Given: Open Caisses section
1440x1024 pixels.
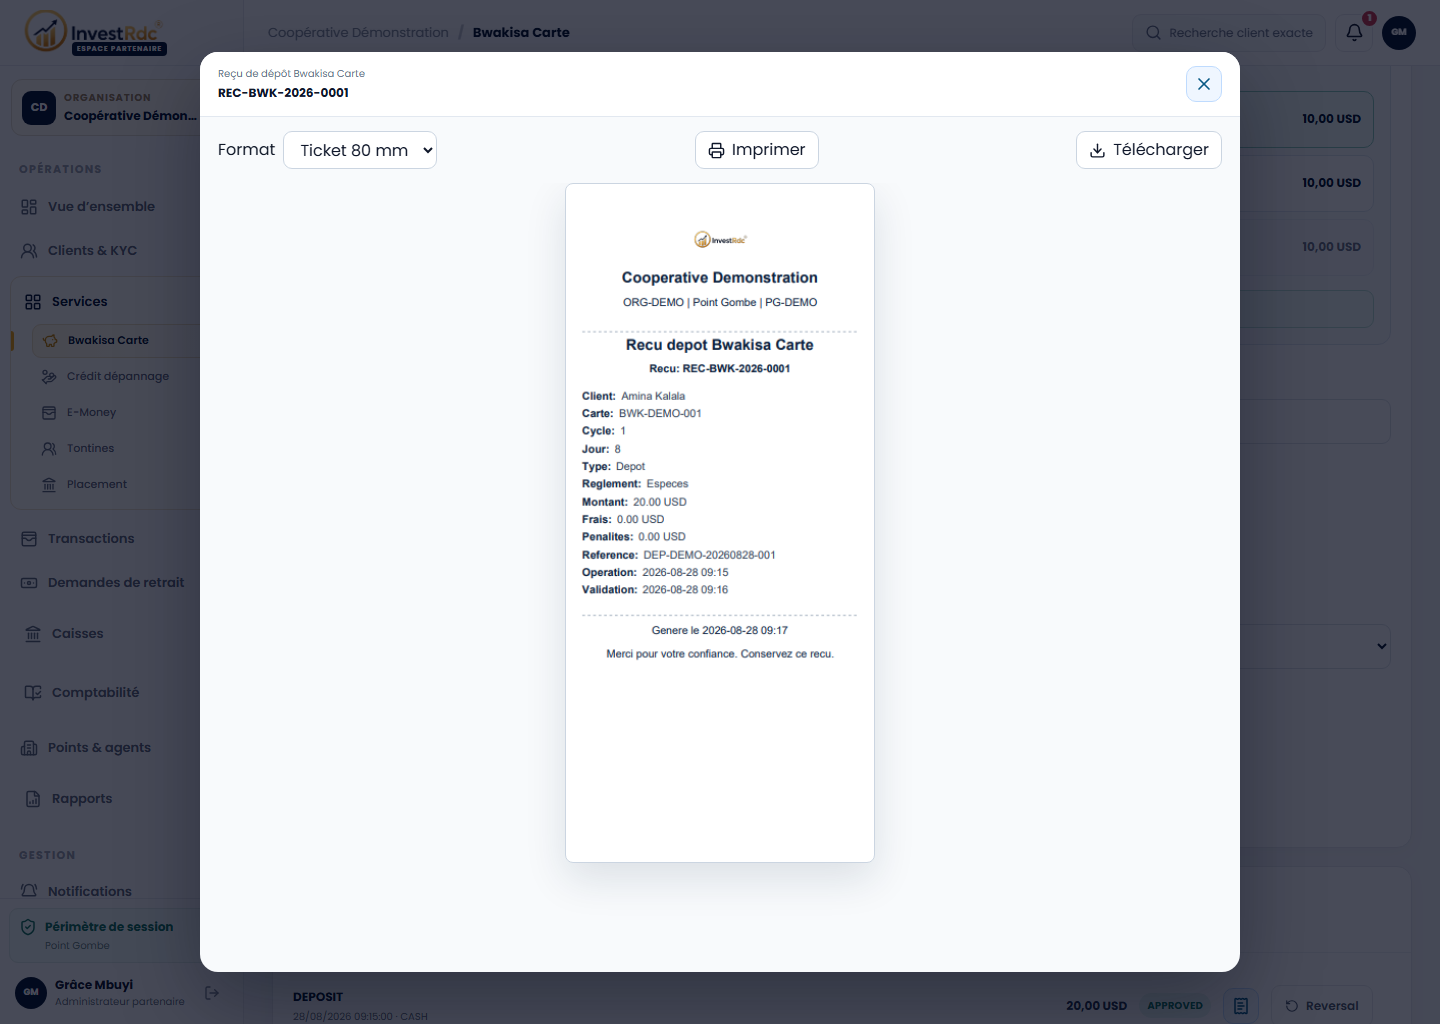Looking at the screenshot, I should (x=77, y=633).
